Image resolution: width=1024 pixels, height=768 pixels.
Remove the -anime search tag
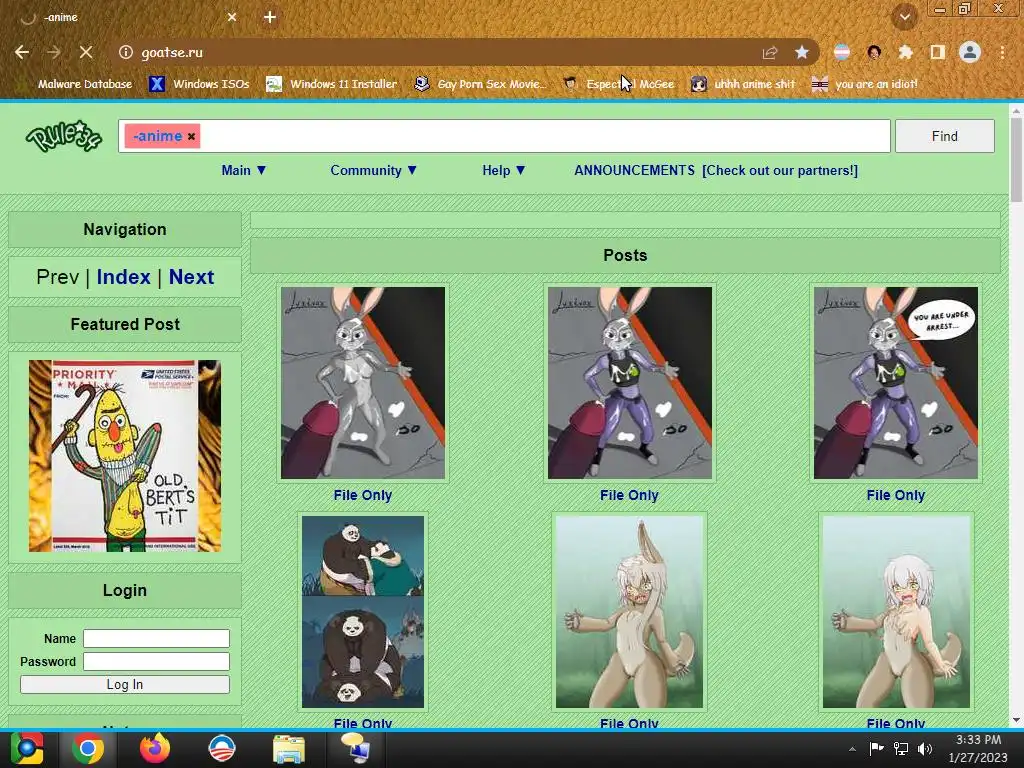(x=191, y=136)
